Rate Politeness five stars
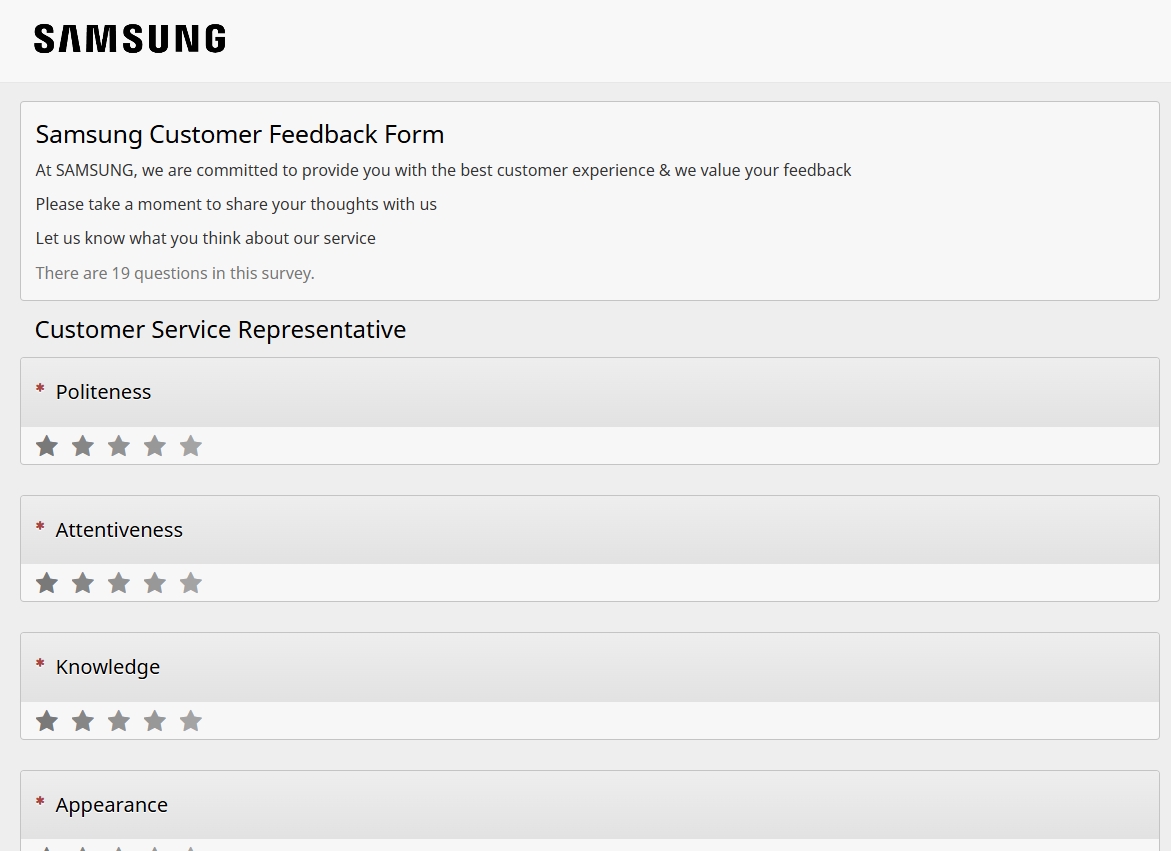 [191, 446]
